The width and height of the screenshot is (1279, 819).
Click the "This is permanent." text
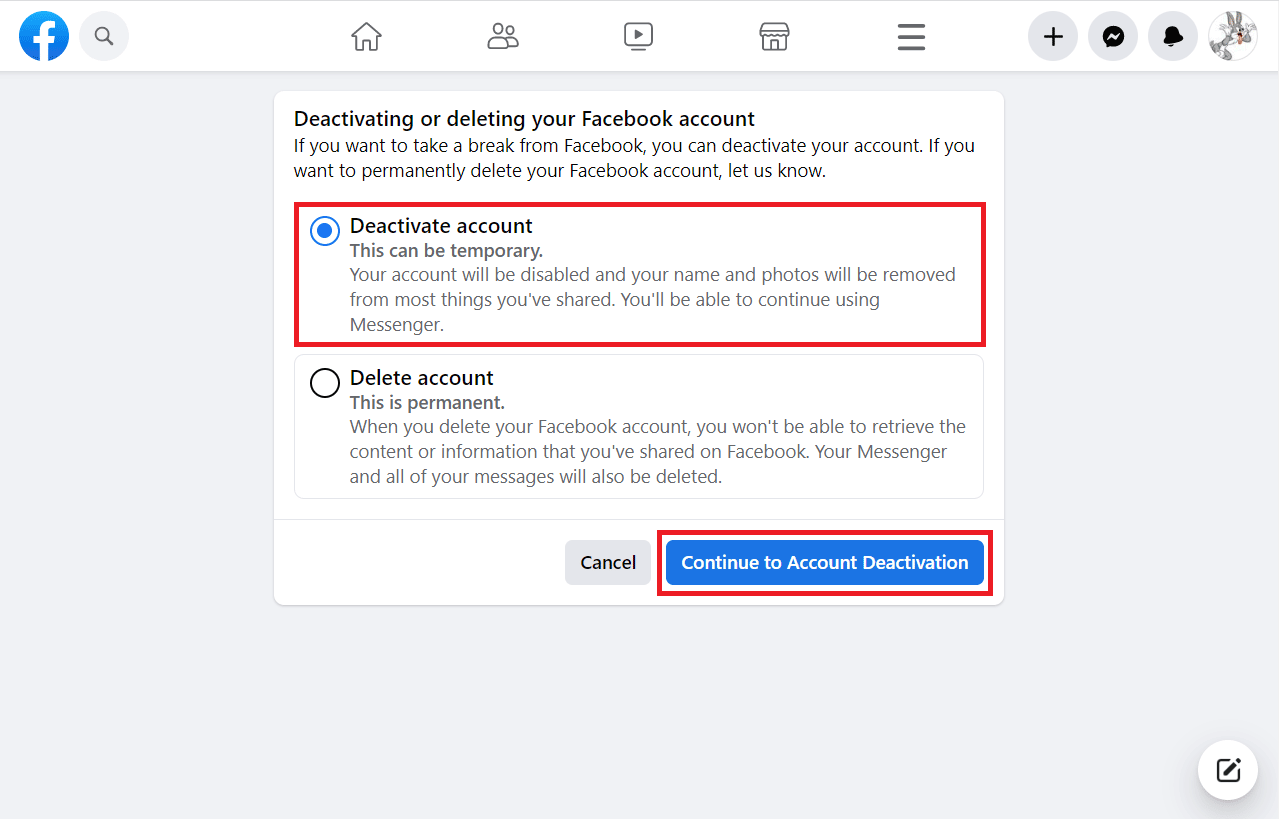pos(427,403)
